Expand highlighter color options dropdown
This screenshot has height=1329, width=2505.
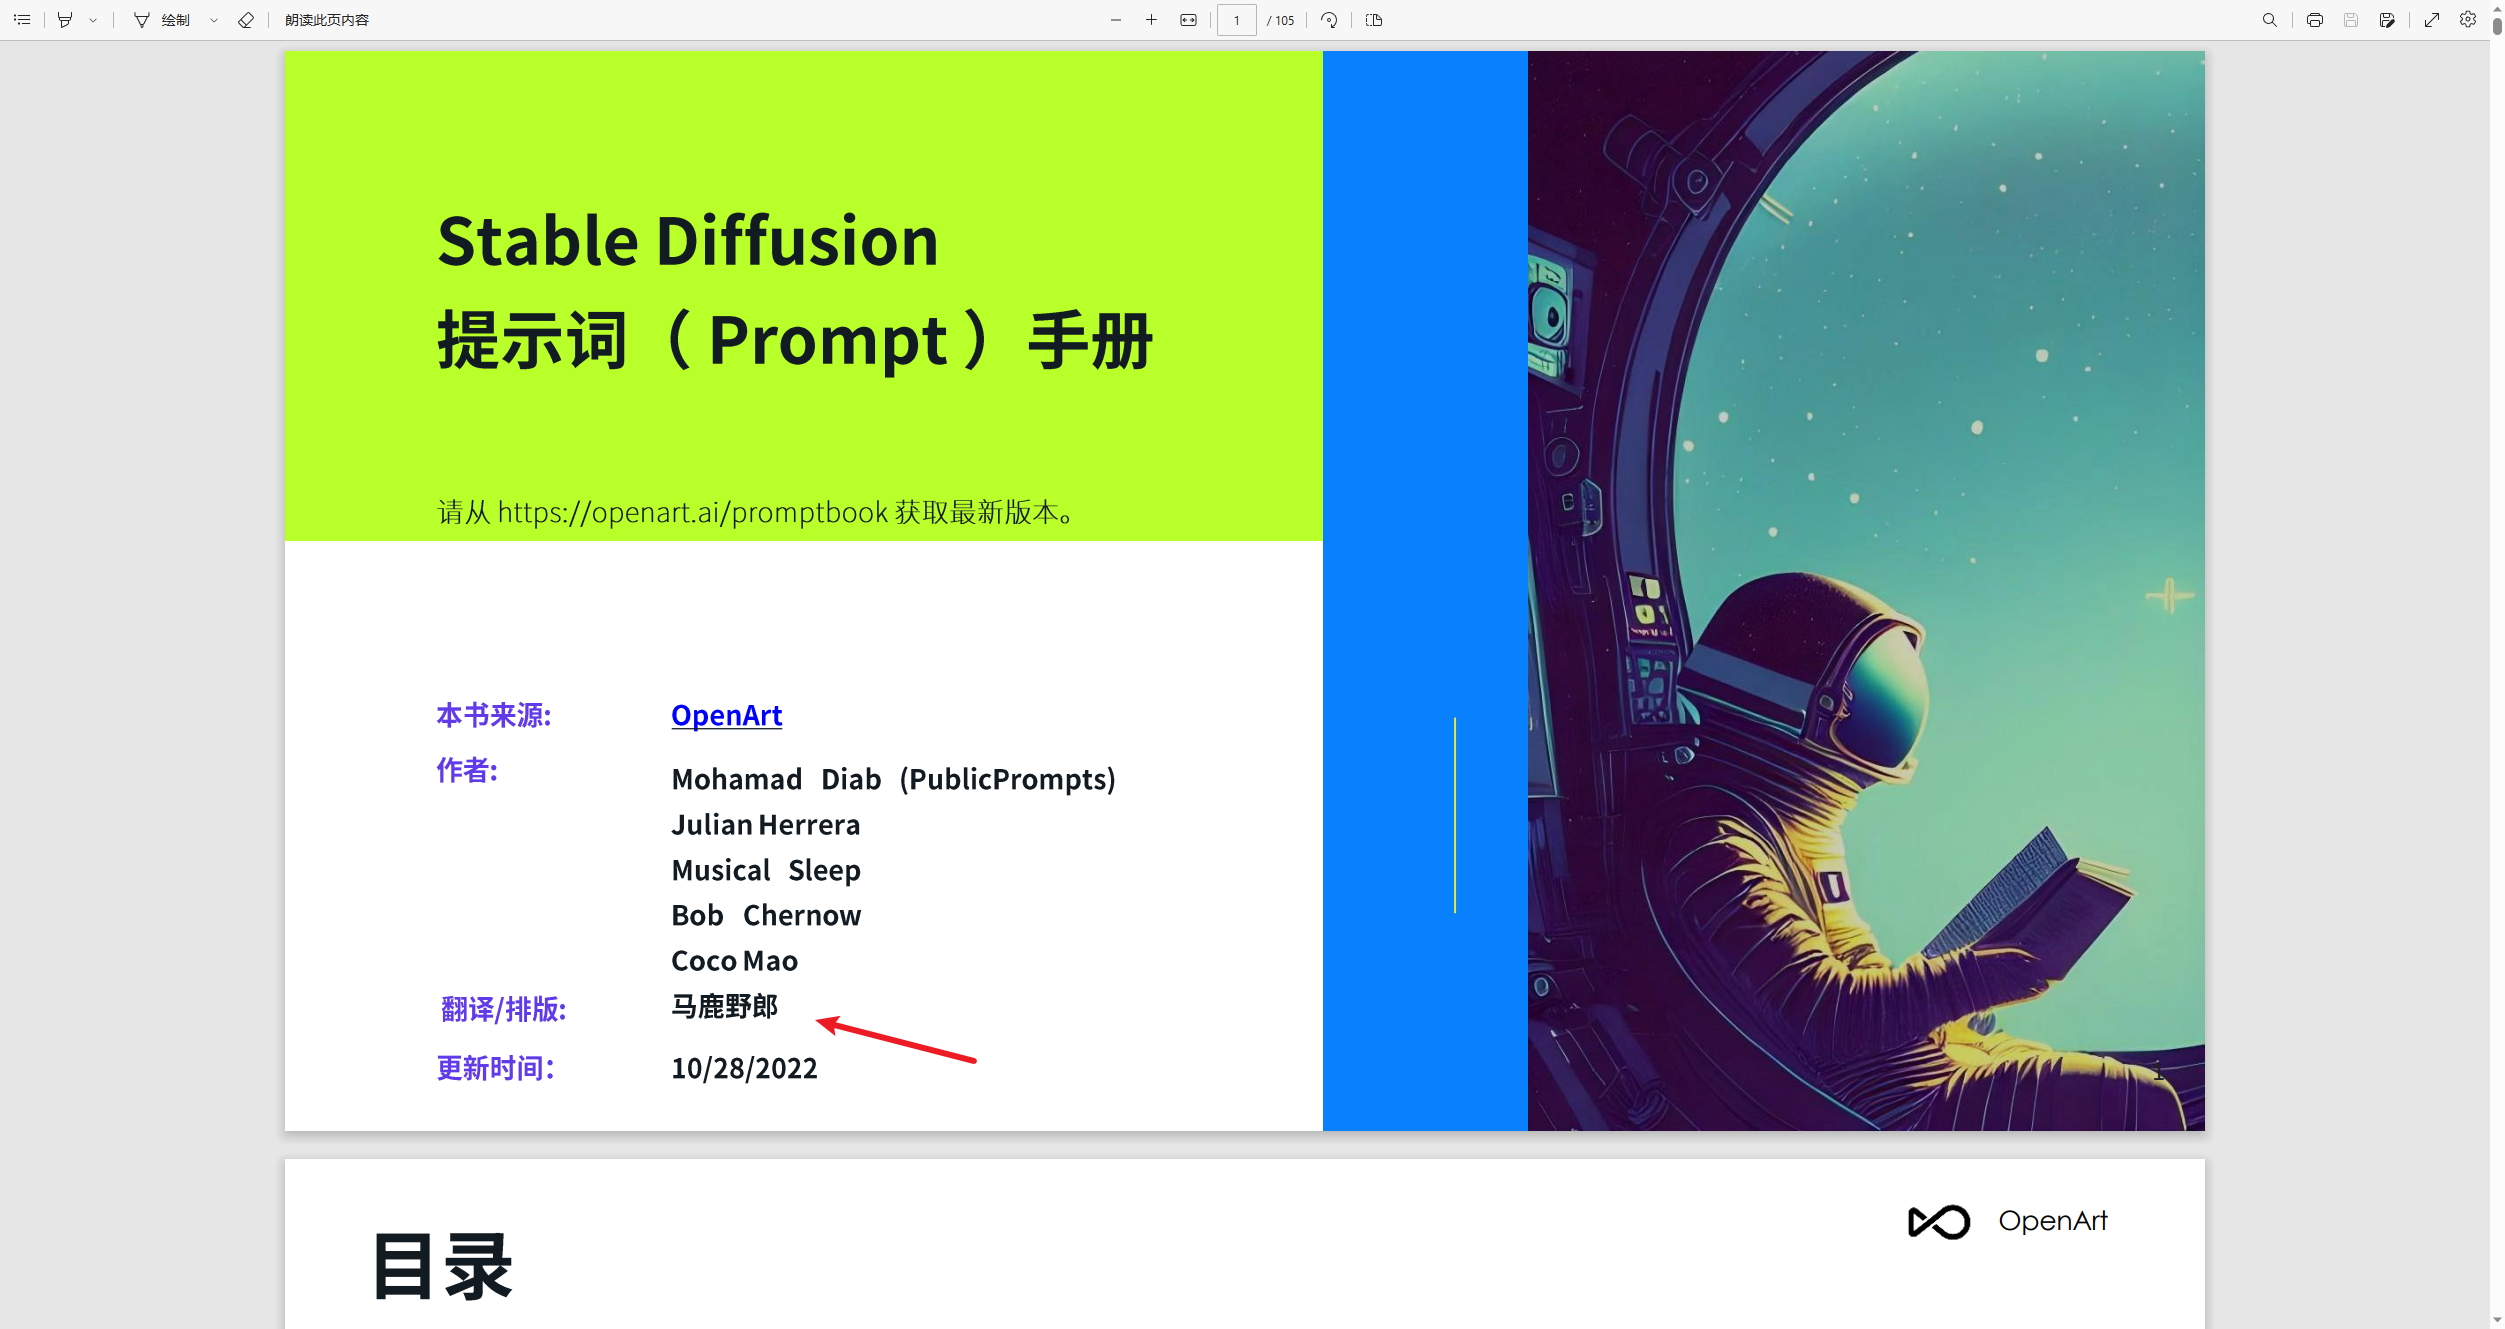pyautogui.click(x=93, y=20)
